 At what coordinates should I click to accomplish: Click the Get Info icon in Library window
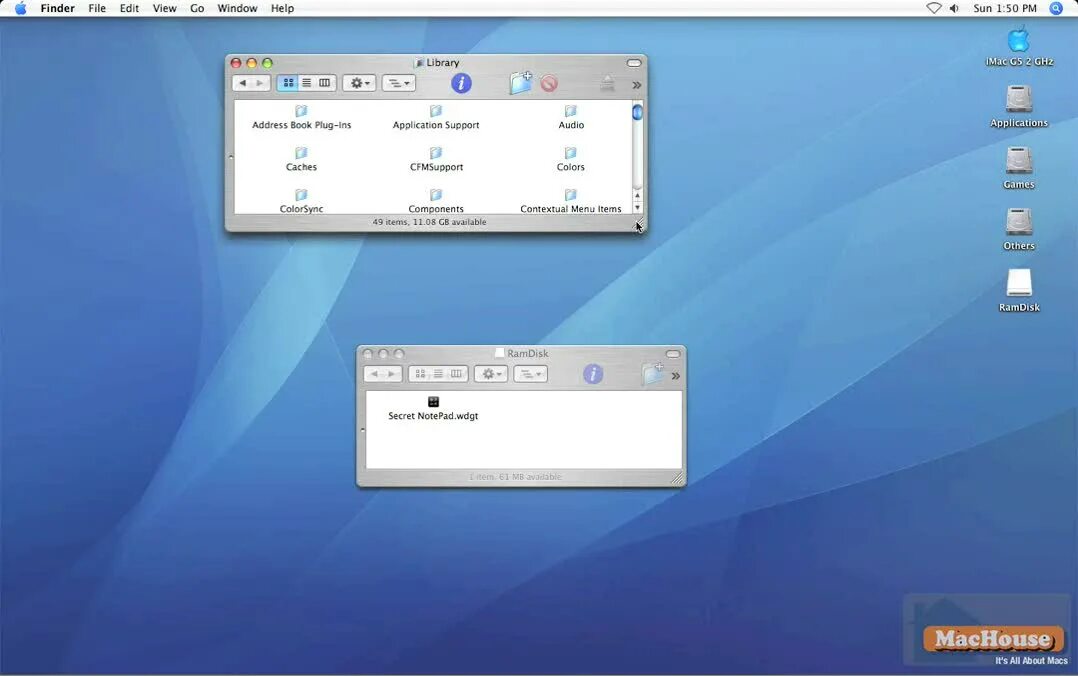pyautogui.click(x=461, y=83)
